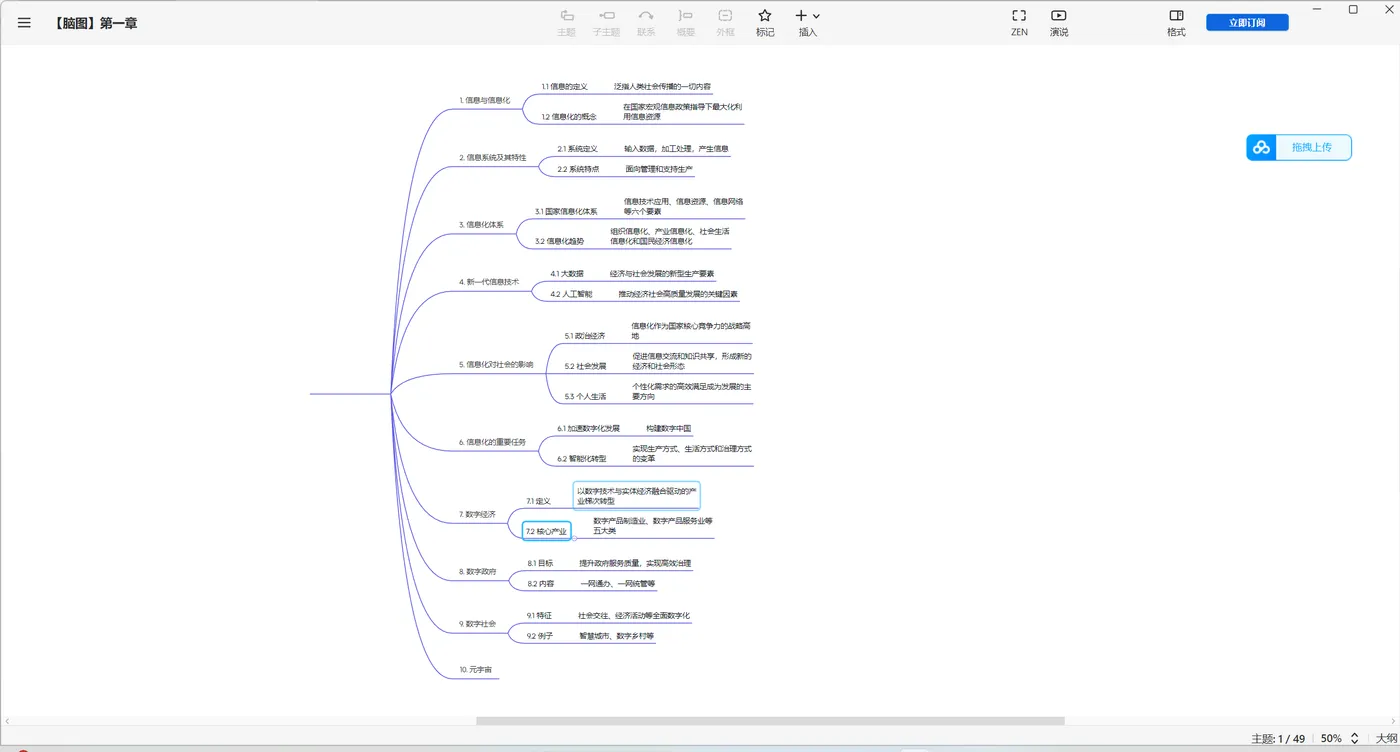This screenshot has height=752, width=1400.
Task: Select subtopic 5.3 个人生活
Action: point(585,397)
